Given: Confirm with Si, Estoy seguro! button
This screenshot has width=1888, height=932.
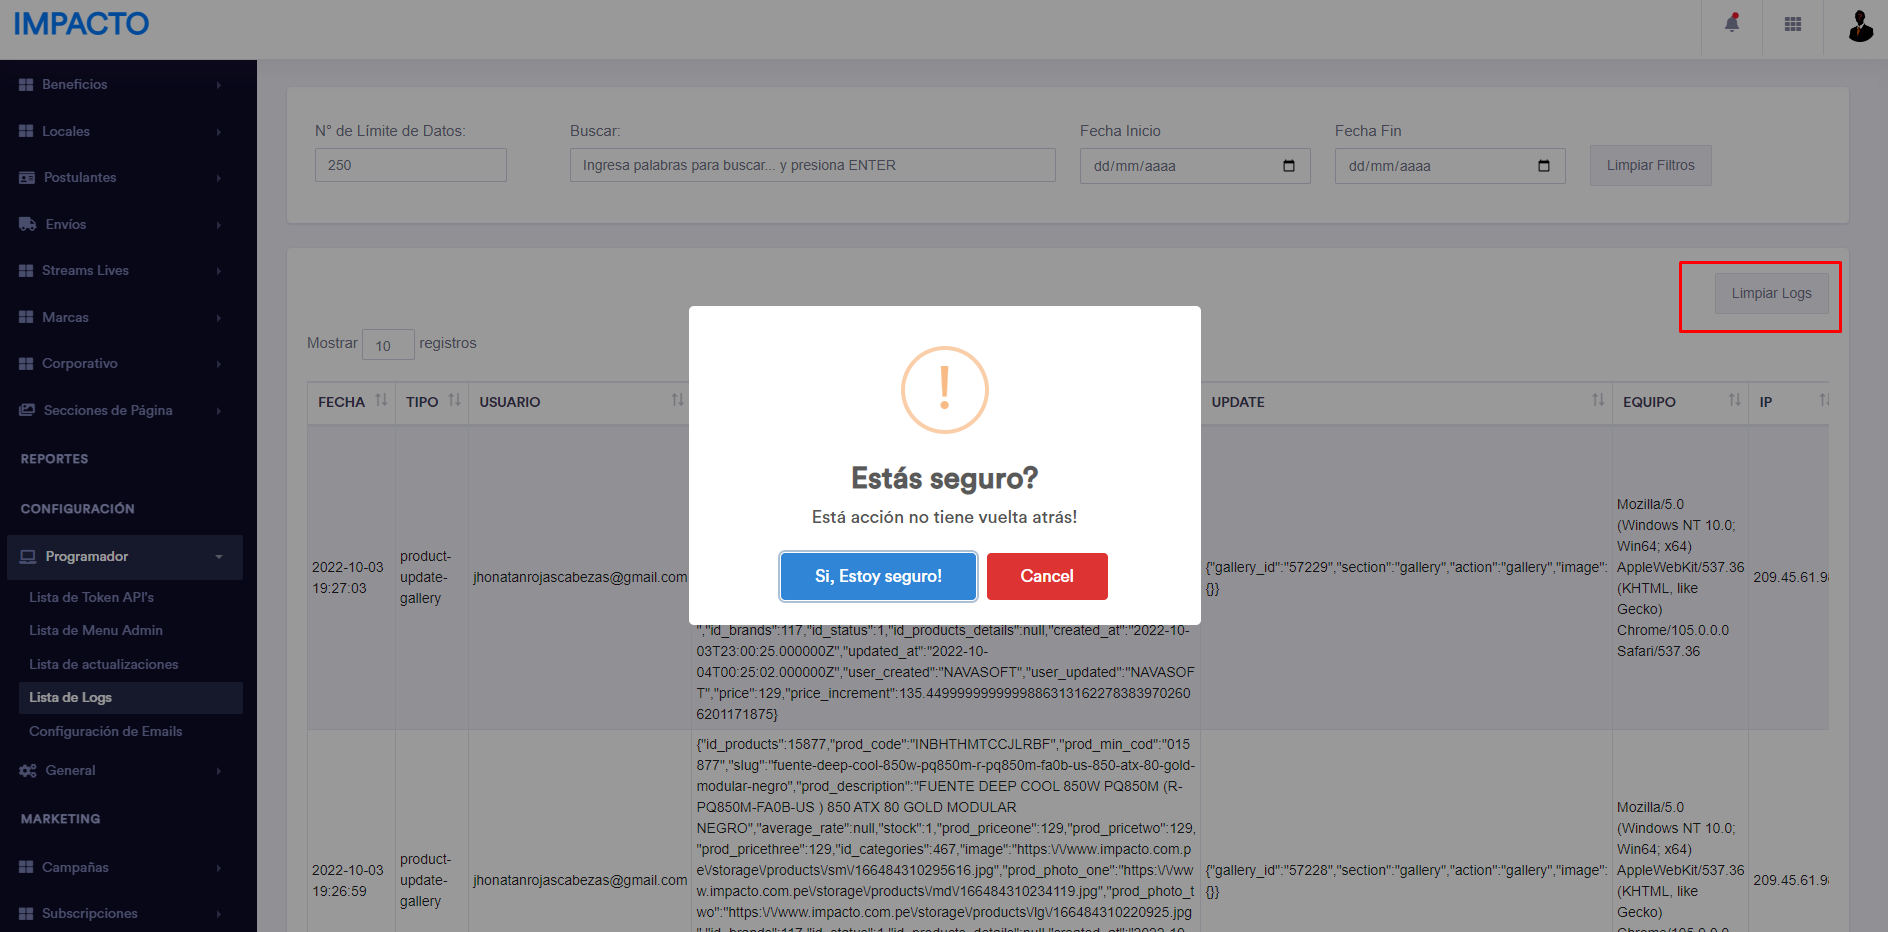Looking at the screenshot, I should click(x=878, y=577).
